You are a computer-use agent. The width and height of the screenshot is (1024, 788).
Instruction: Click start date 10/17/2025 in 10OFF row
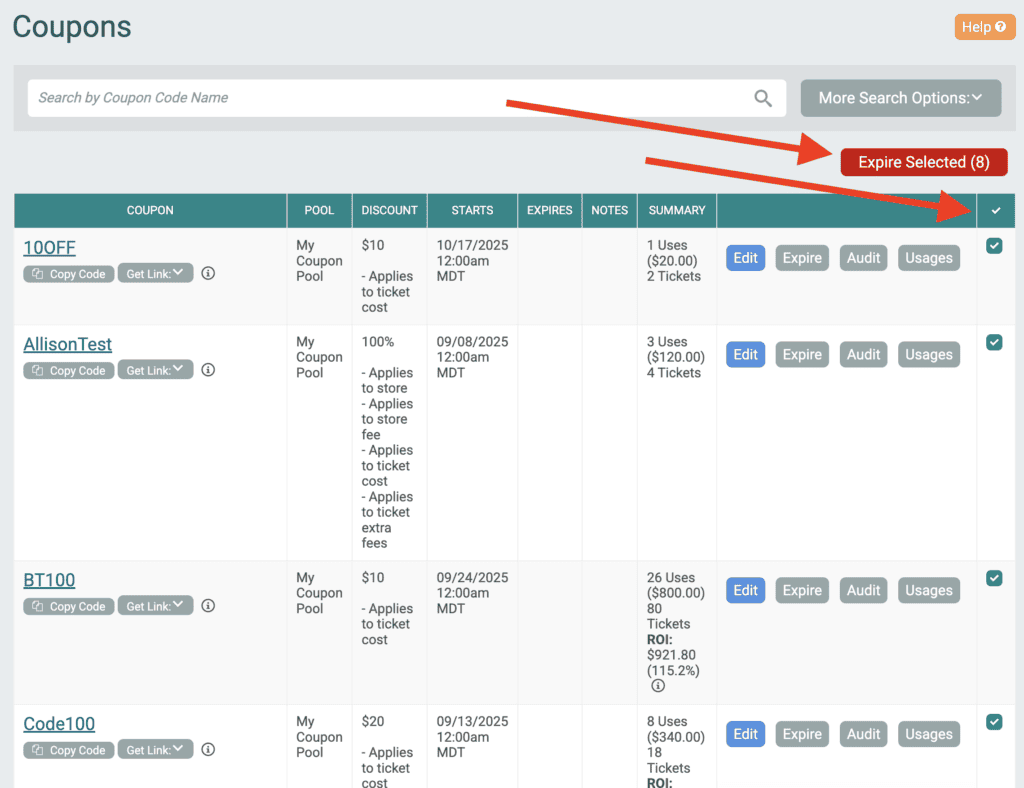[472, 245]
